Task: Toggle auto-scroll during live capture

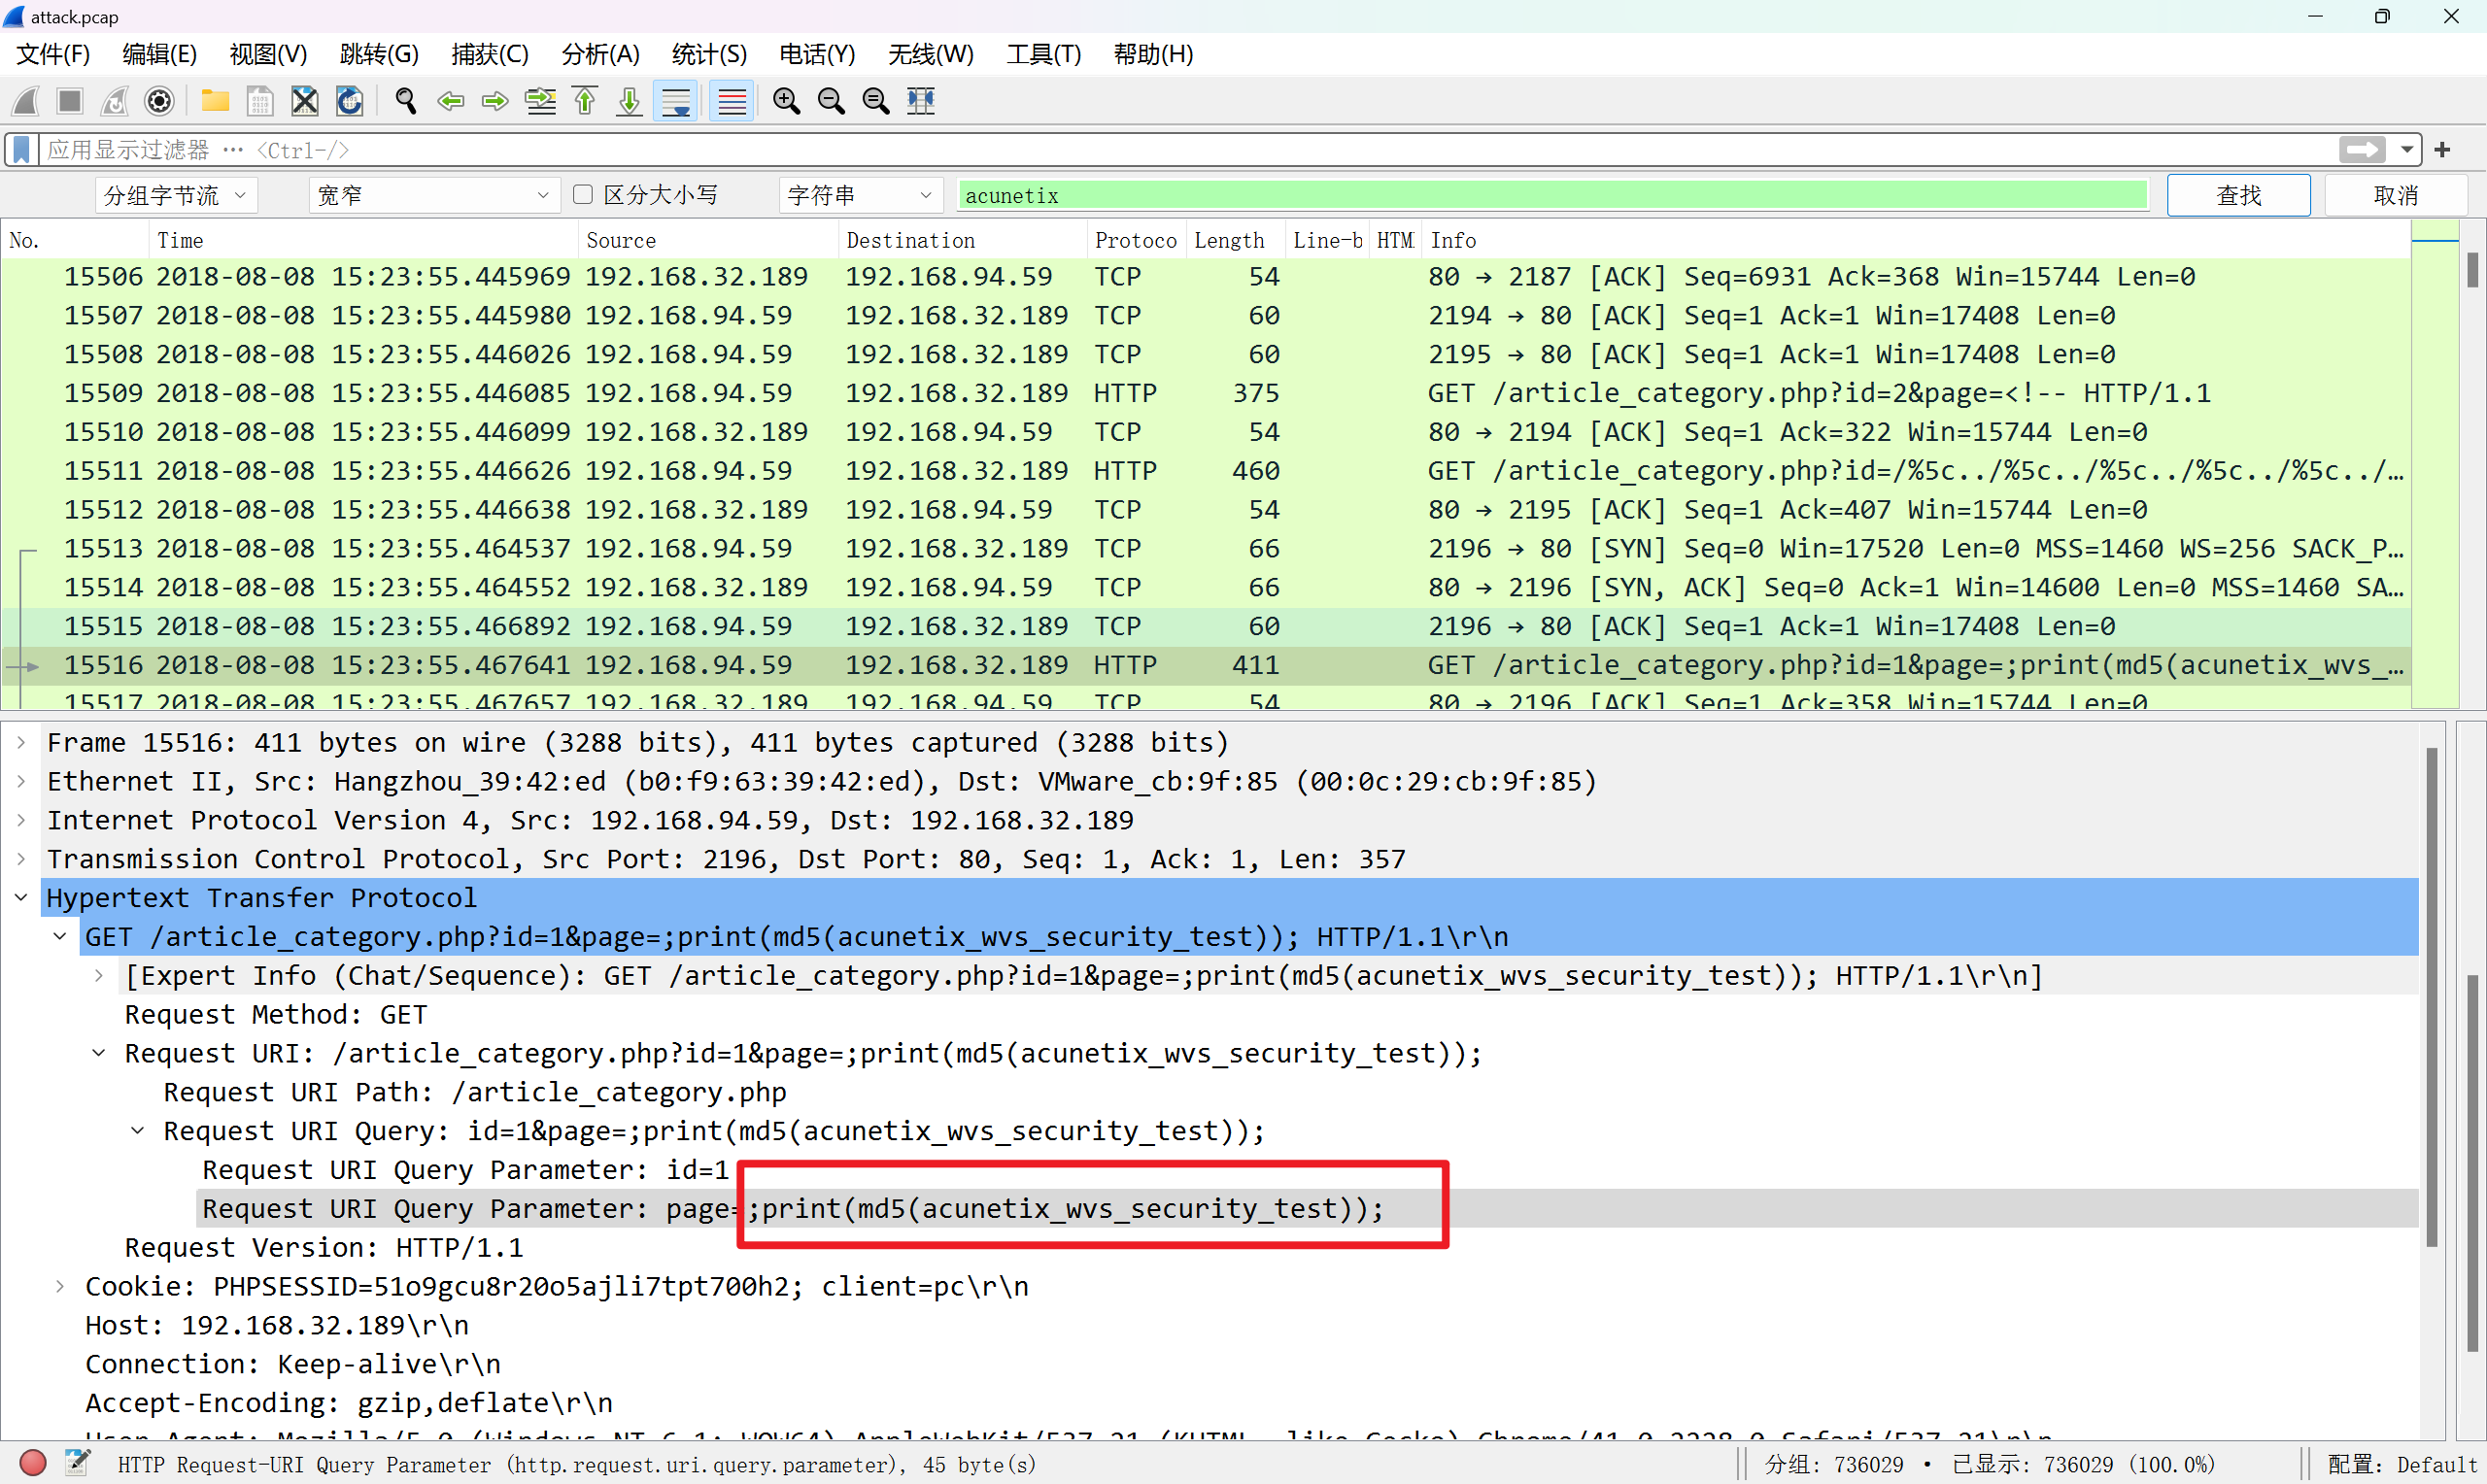Action: (676, 101)
